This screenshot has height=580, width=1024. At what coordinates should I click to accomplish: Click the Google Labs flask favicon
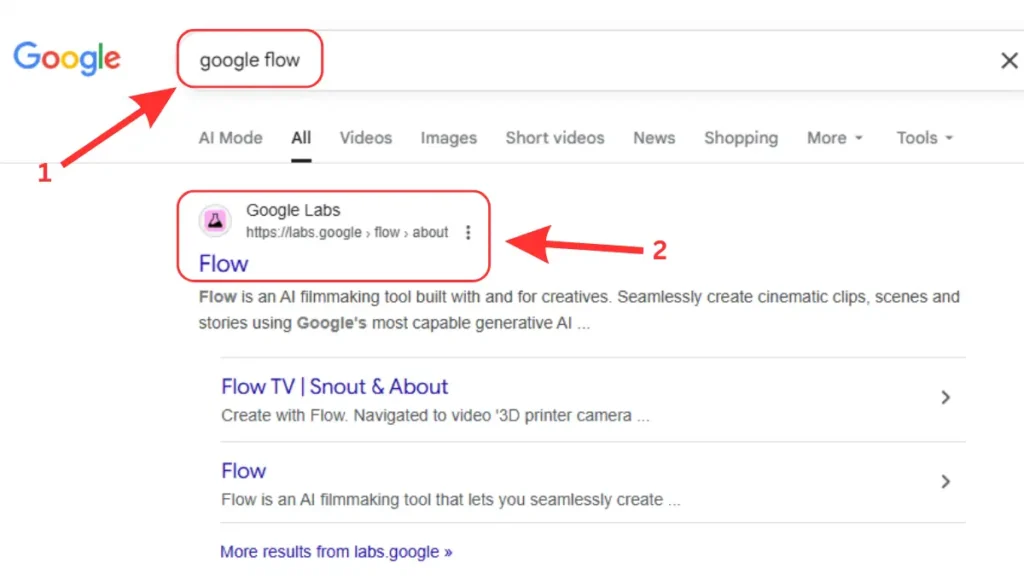[x=214, y=220]
